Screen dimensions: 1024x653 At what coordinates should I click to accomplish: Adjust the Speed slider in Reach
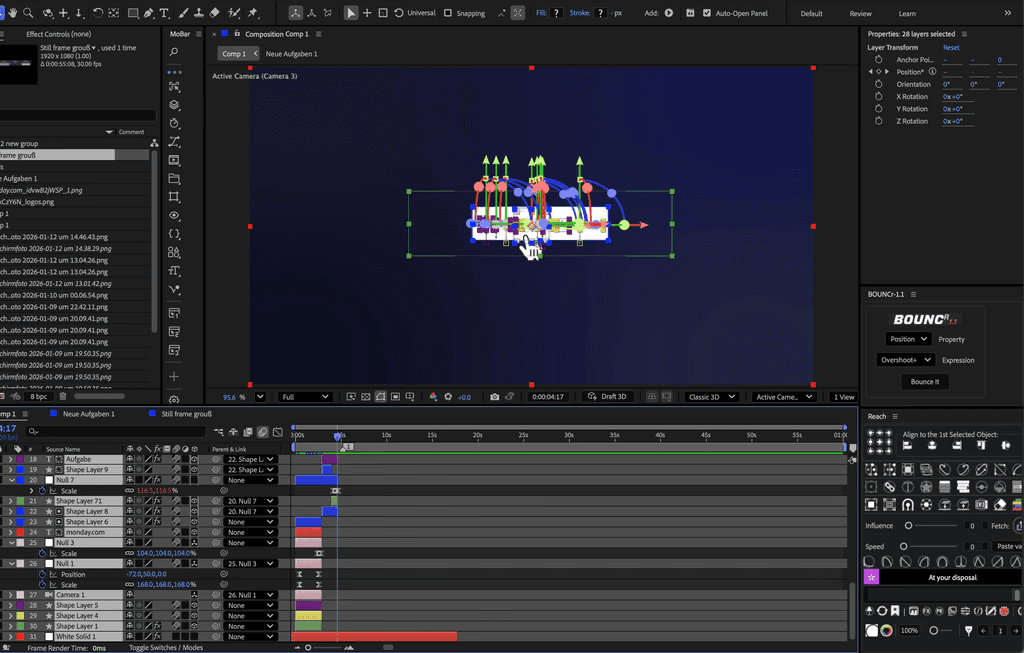[x=904, y=547]
